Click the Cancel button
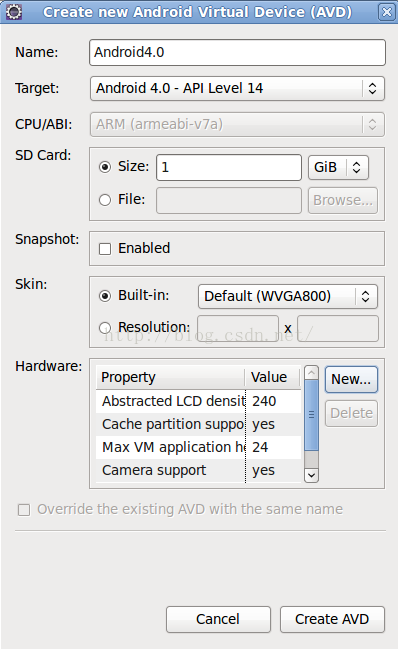This screenshot has width=398, height=649. [218, 619]
